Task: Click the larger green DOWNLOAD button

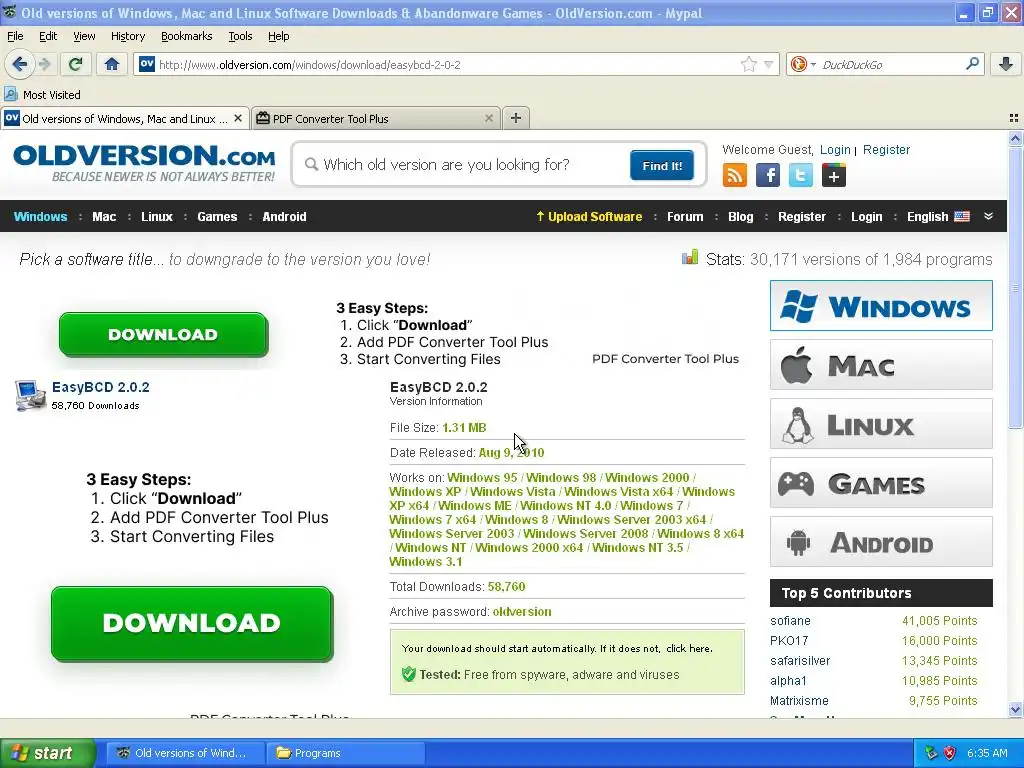Action: [192, 624]
